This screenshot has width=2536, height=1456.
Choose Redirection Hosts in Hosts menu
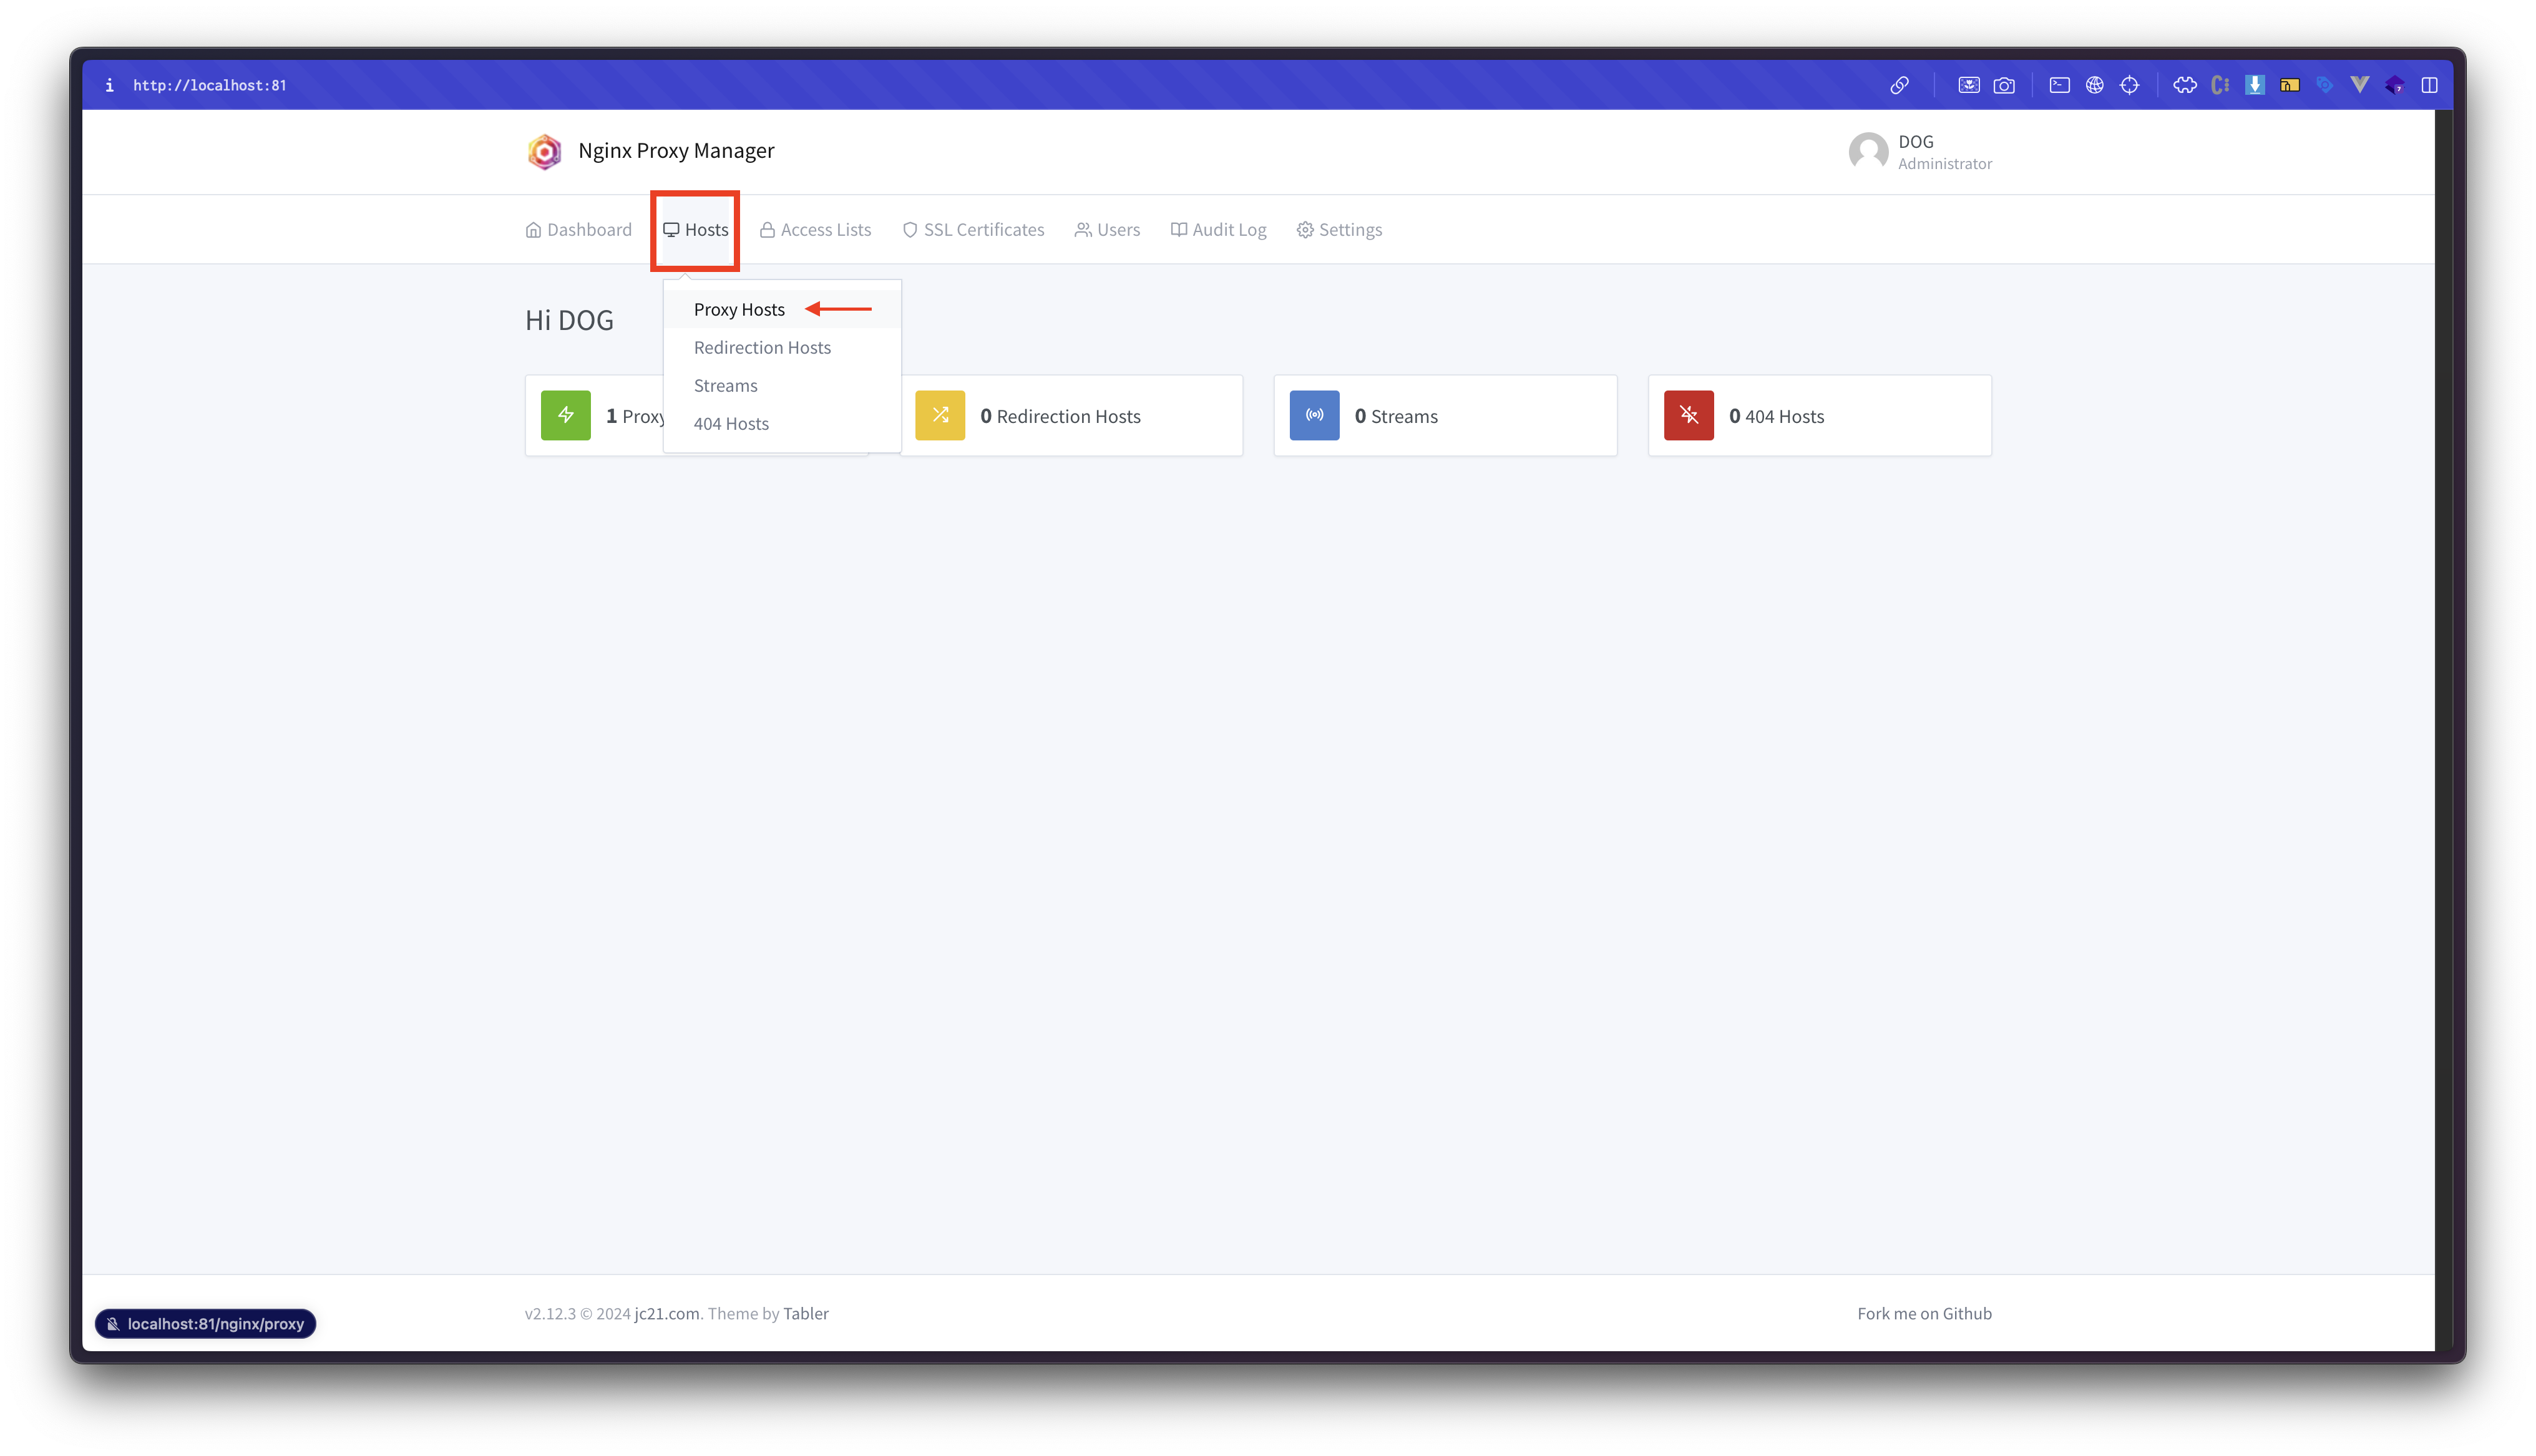[762, 348]
